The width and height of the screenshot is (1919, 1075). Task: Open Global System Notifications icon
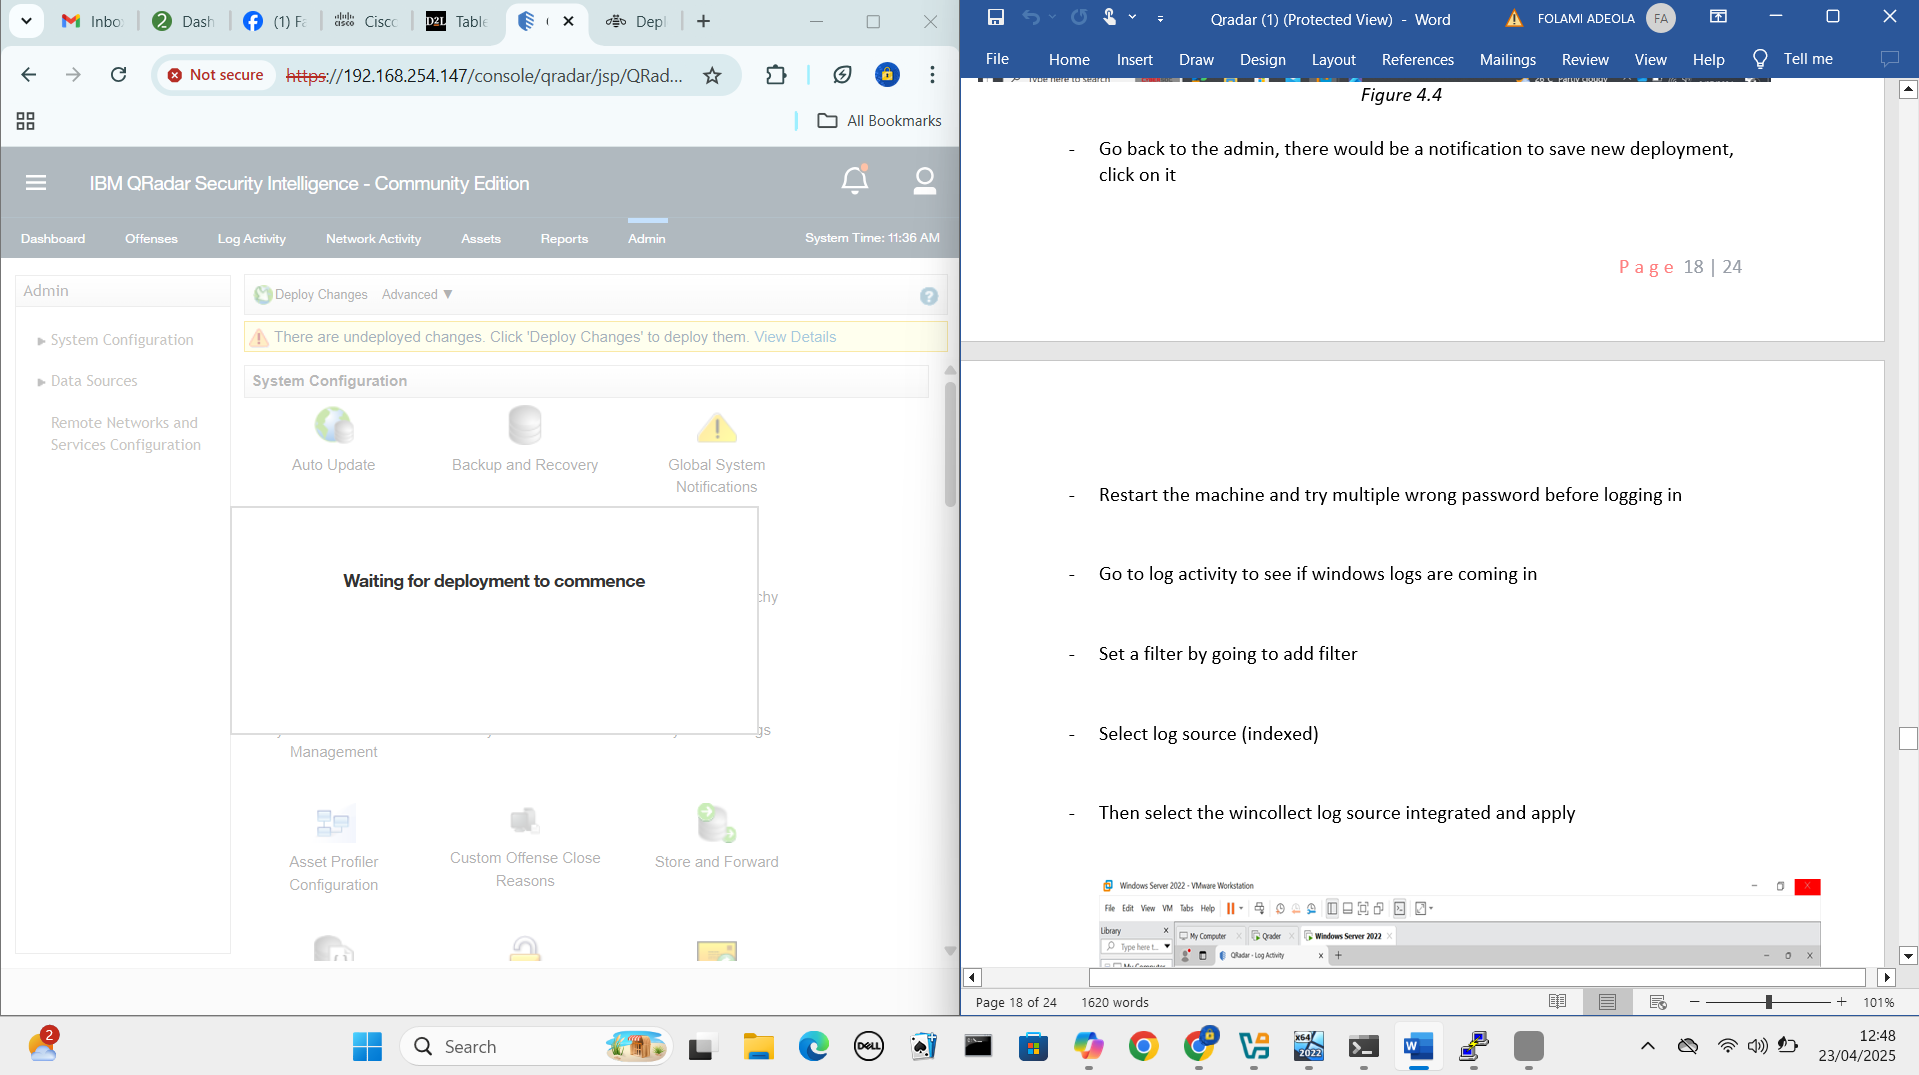717,428
